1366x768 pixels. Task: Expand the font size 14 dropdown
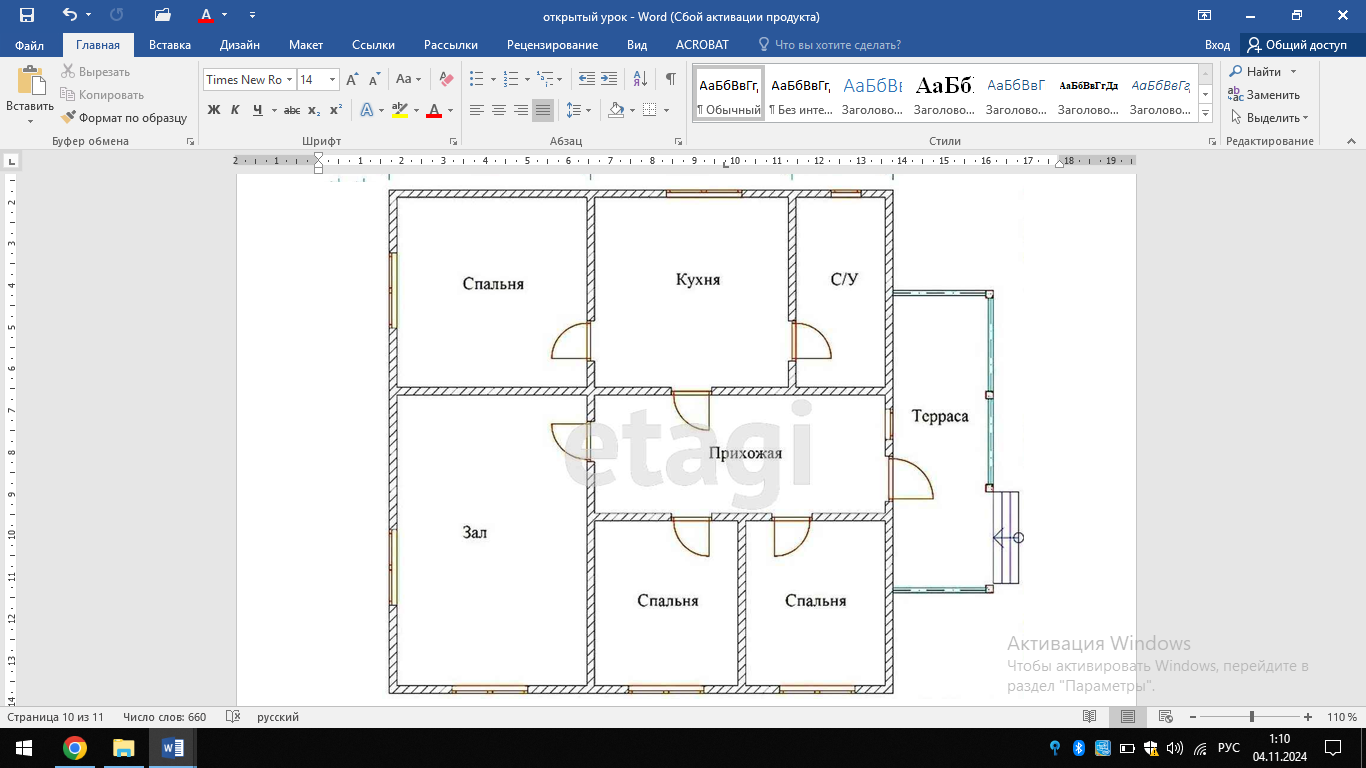click(x=332, y=80)
